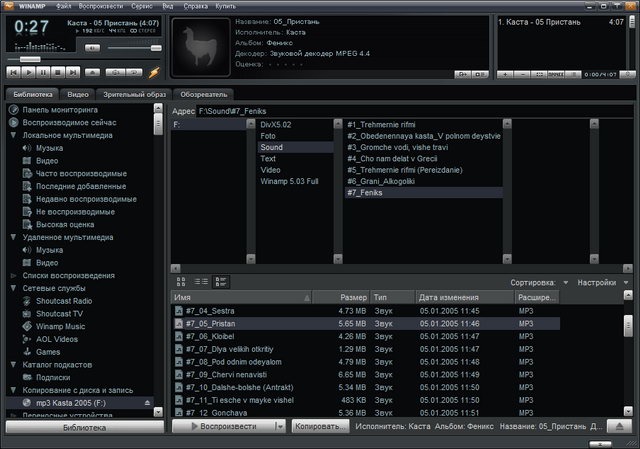
Task: Click the volume slider handle
Action: [156, 48]
